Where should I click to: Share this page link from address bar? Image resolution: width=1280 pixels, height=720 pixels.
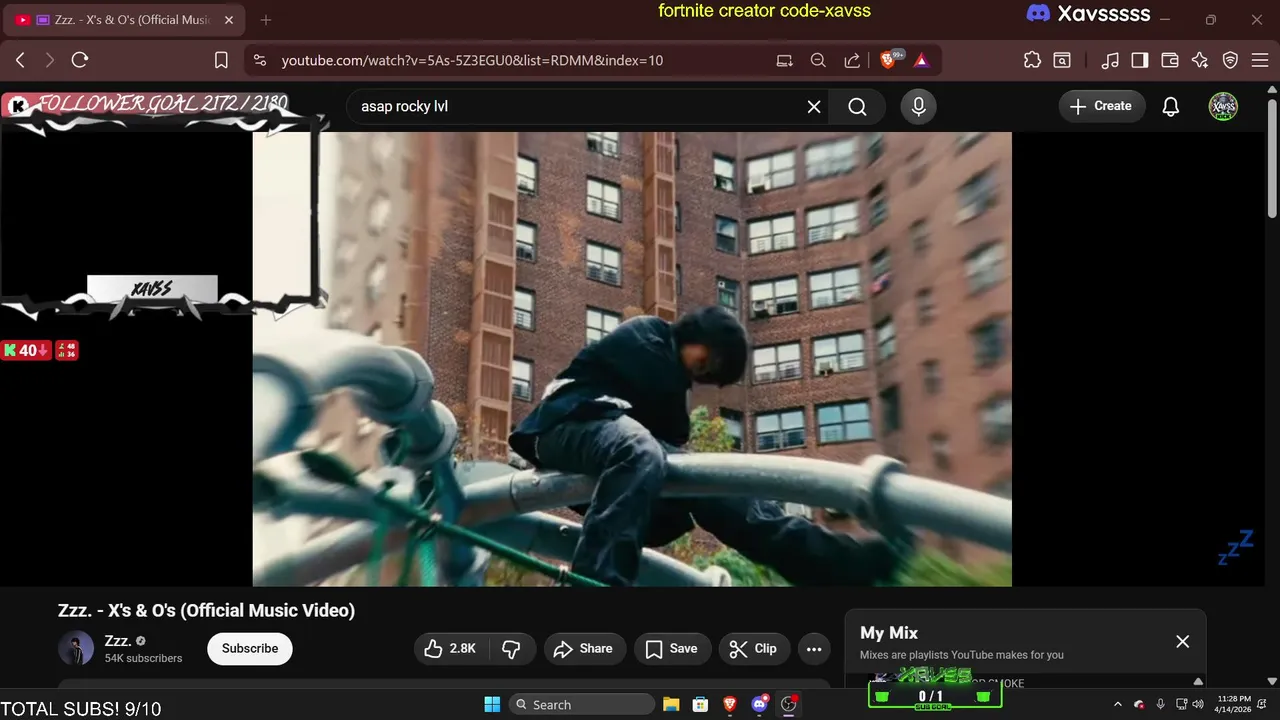[852, 60]
